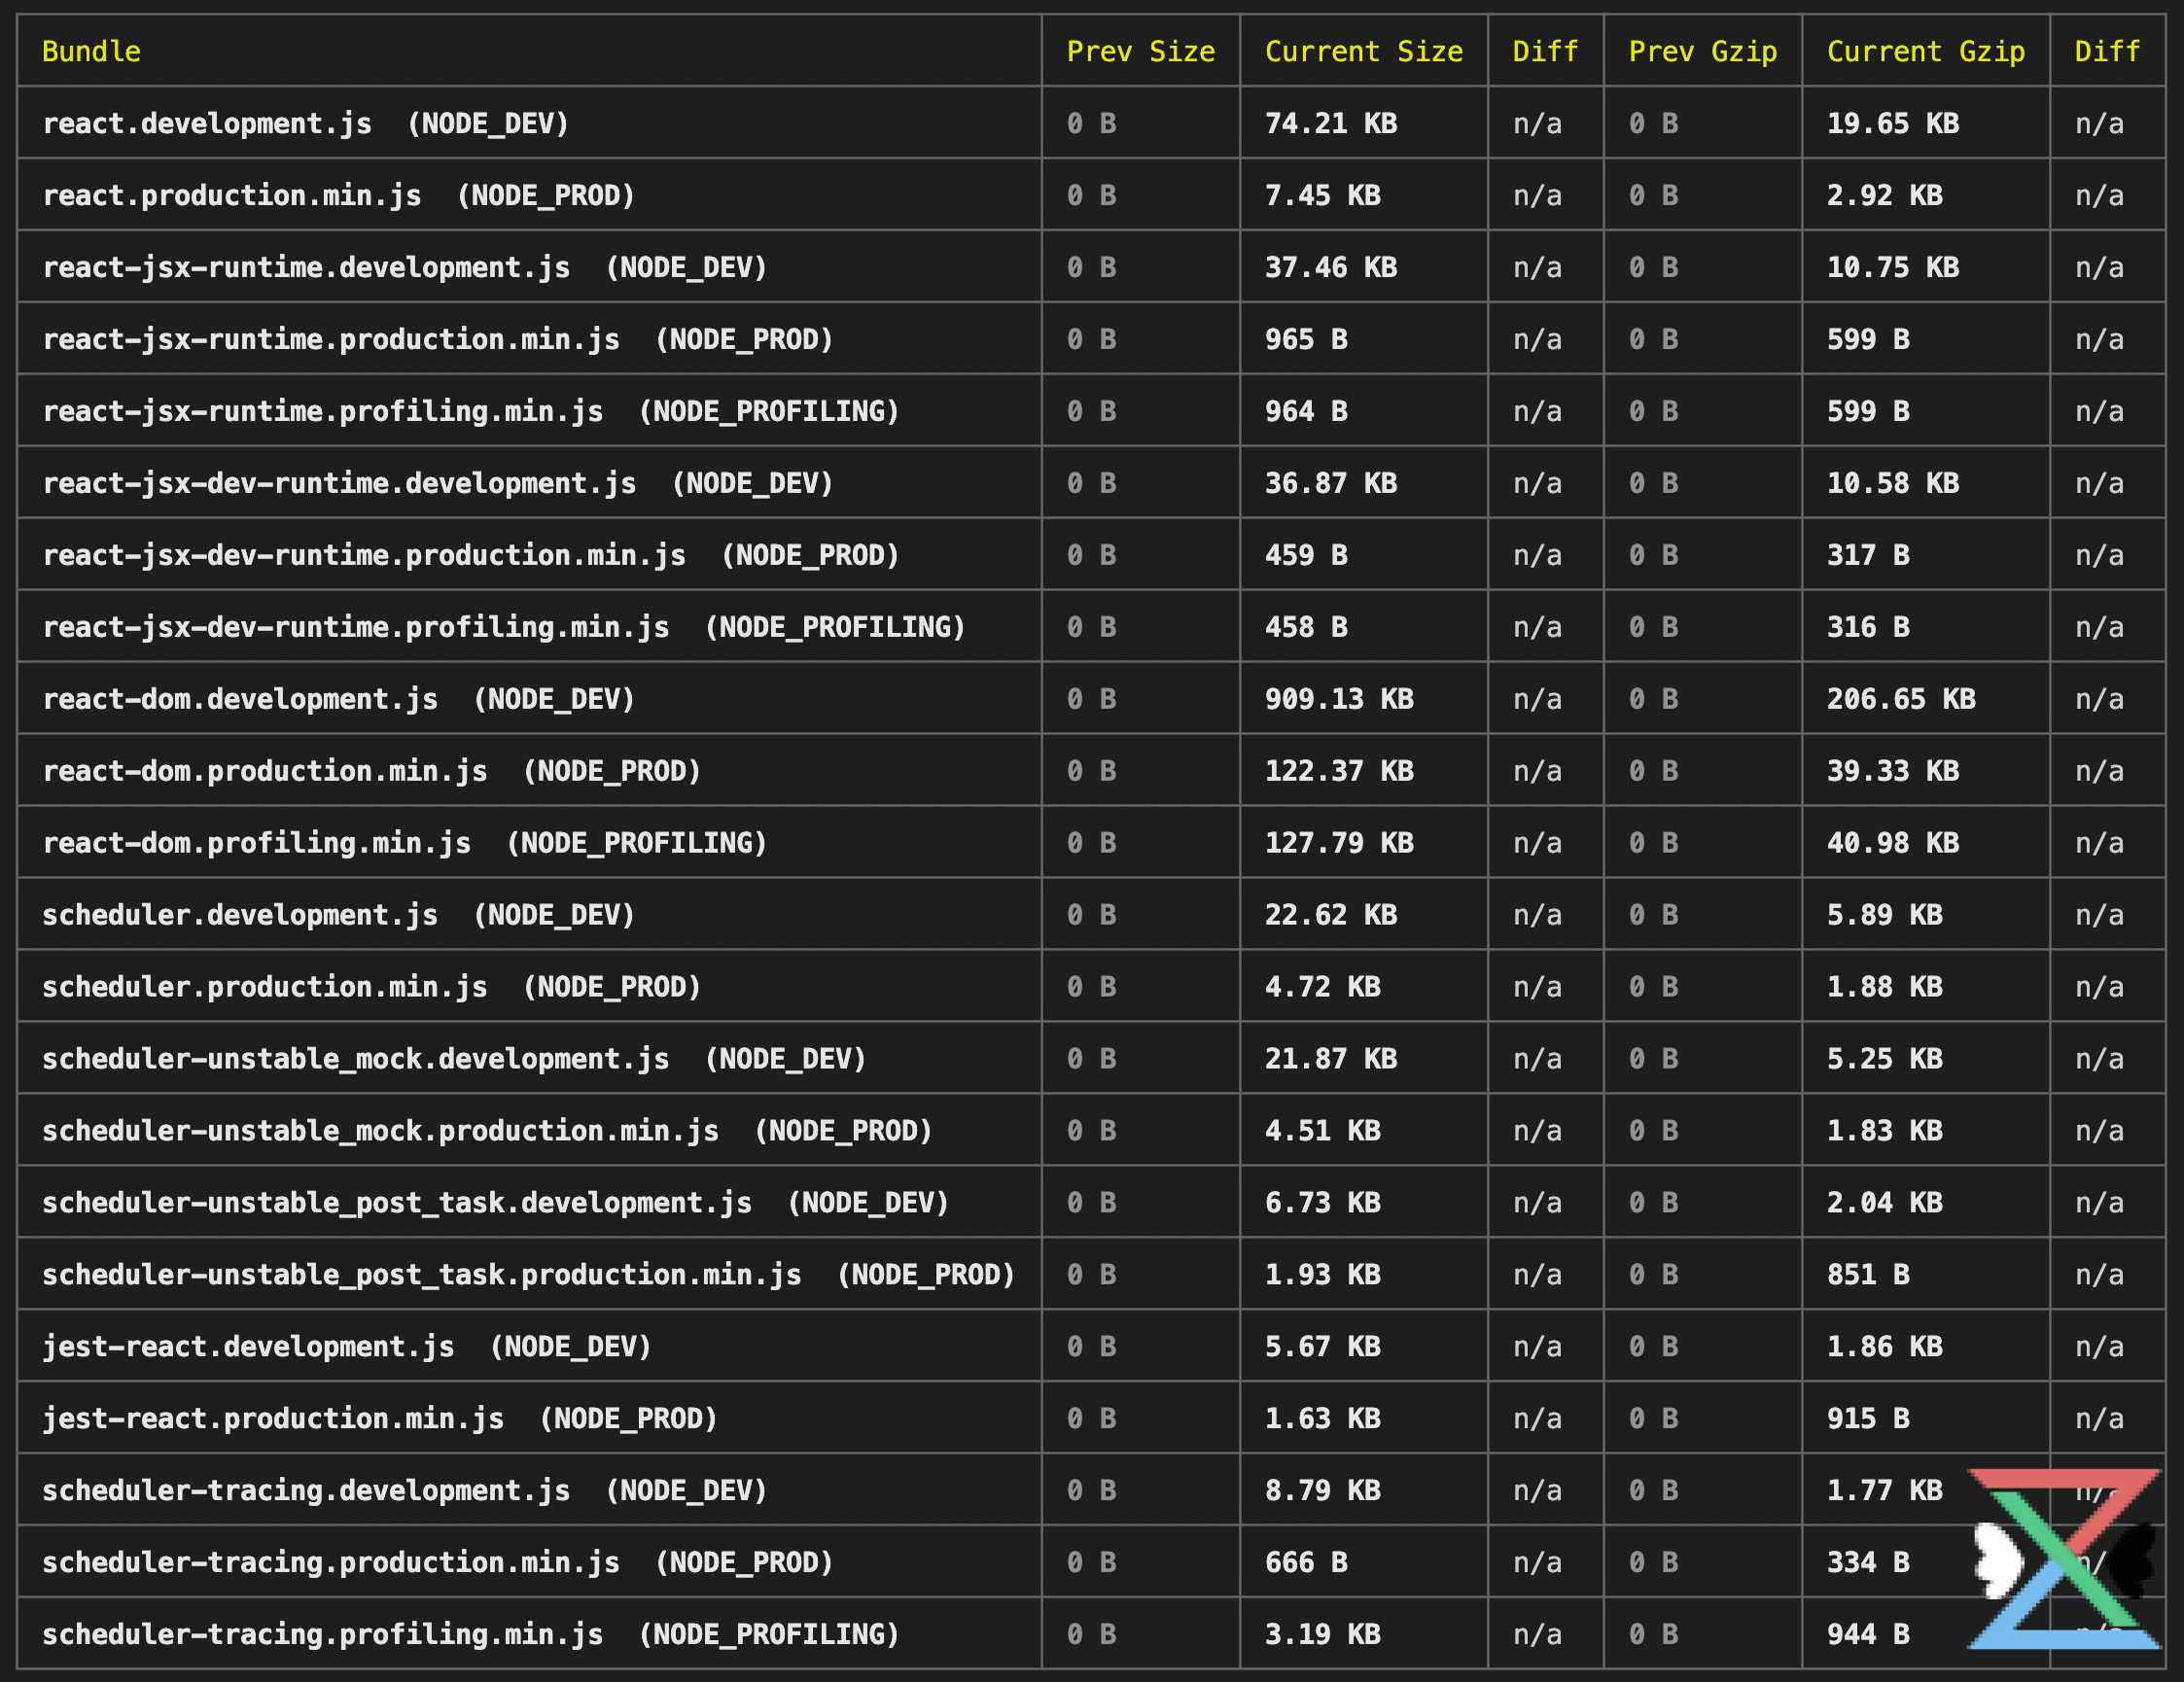
Task: Select react-jsx-runtime.profiling.min.js bundle name
Action: 323,411
